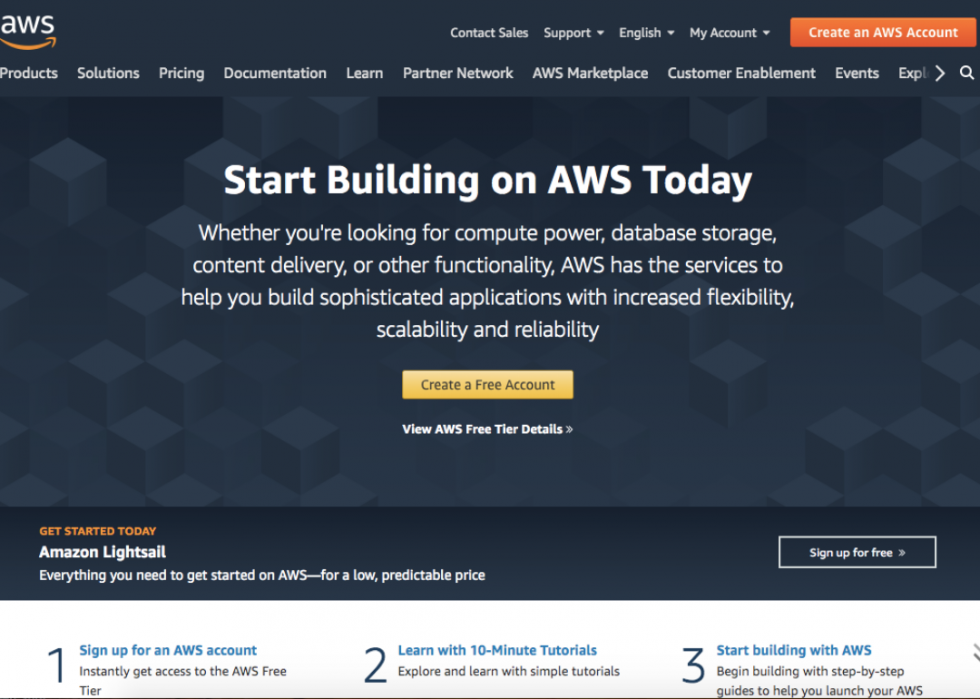Select Partner Network in the navigation

[458, 73]
